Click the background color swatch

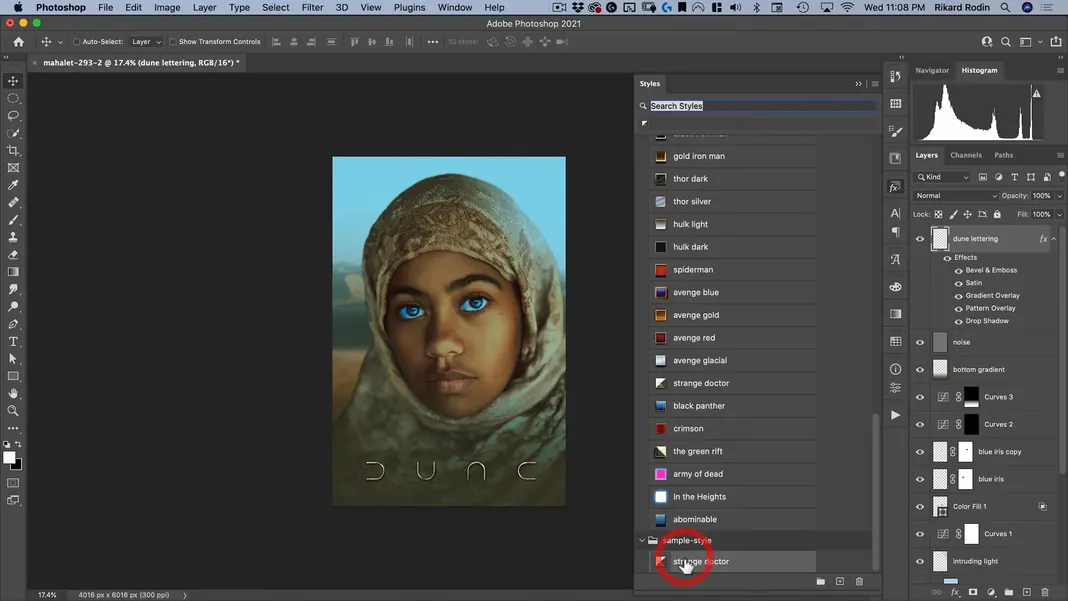[x=18, y=466]
